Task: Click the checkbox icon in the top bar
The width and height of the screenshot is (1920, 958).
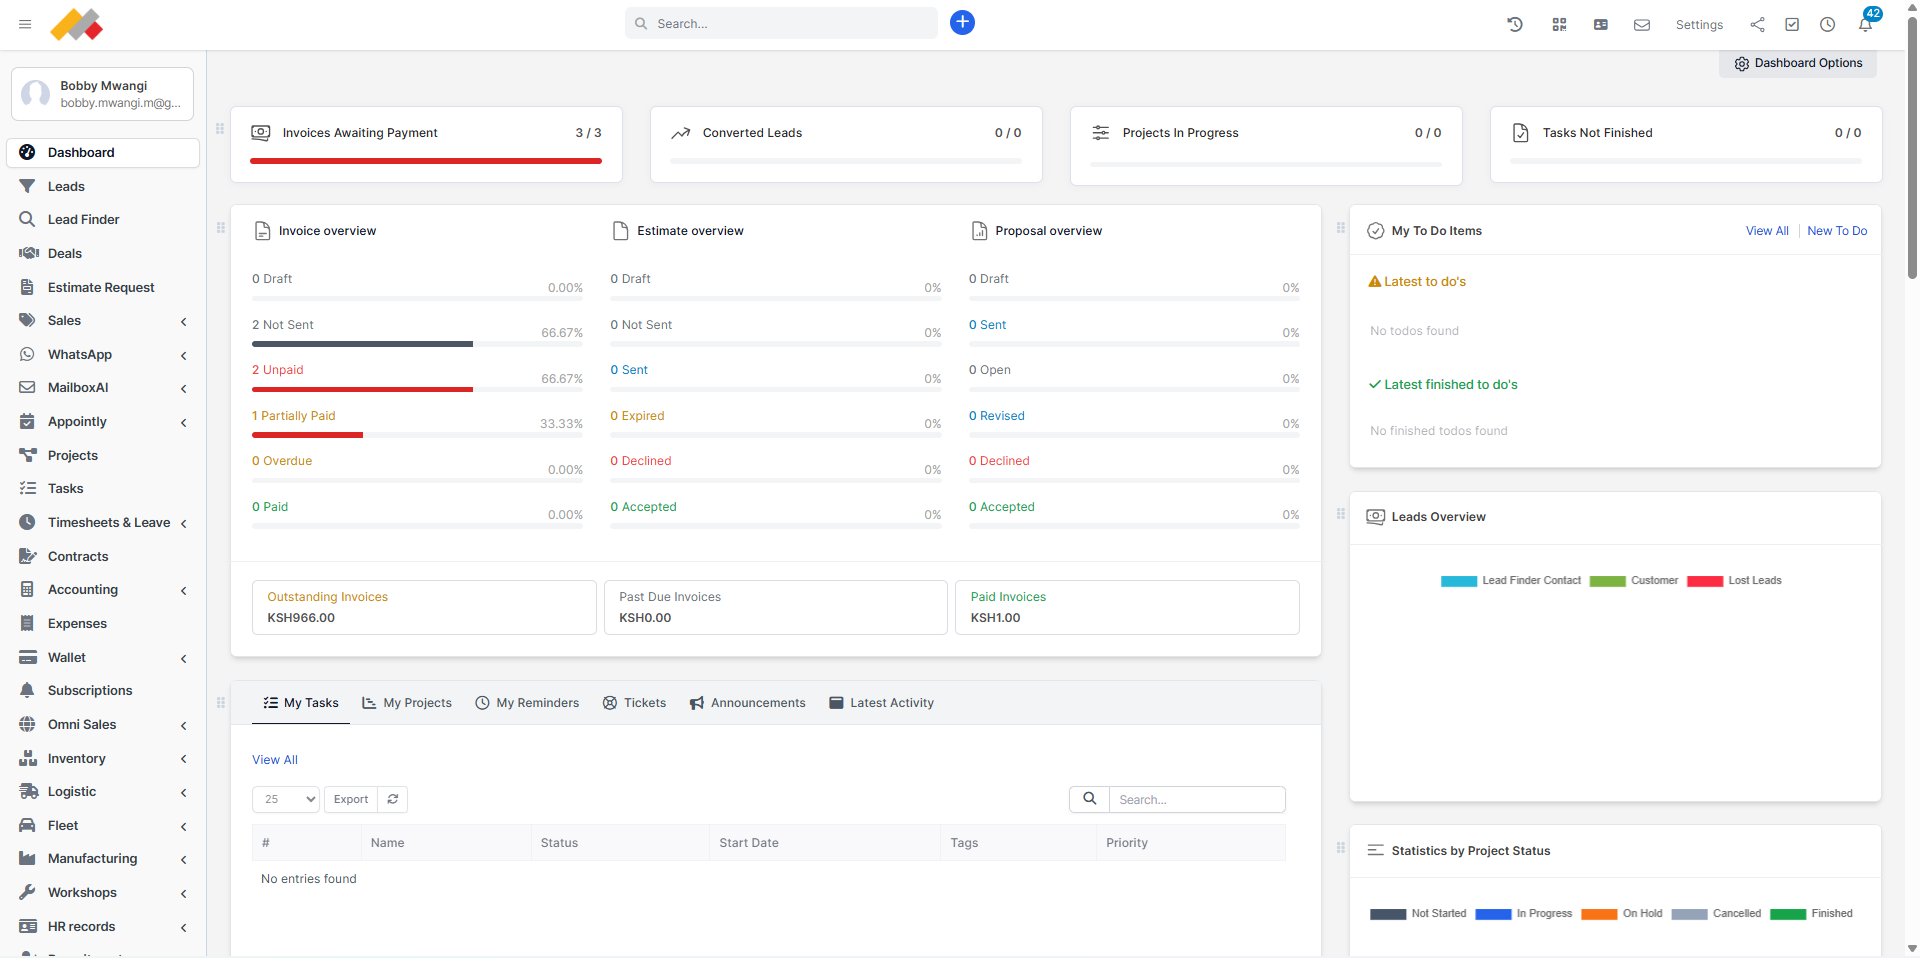Action: point(1792,24)
